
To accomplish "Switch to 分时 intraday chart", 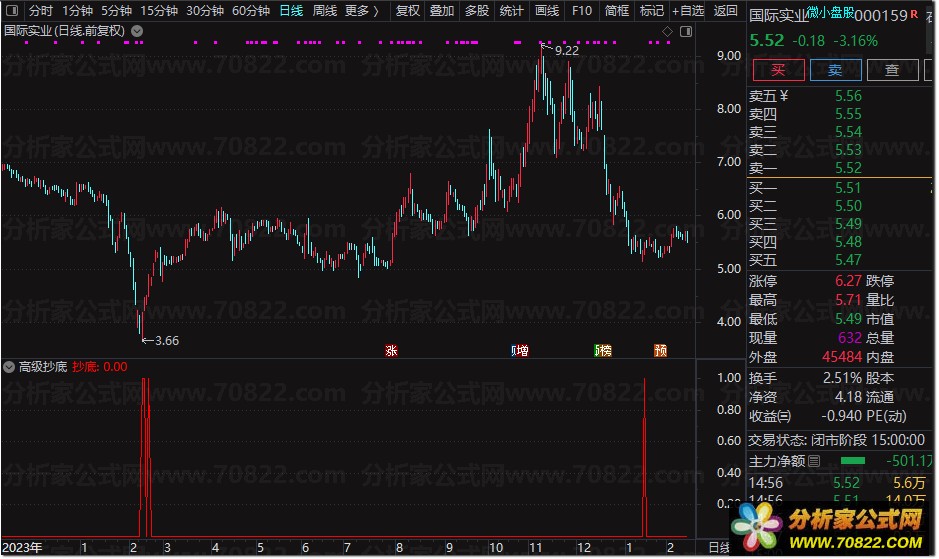I will pyautogui.click(x=40, y=10).
